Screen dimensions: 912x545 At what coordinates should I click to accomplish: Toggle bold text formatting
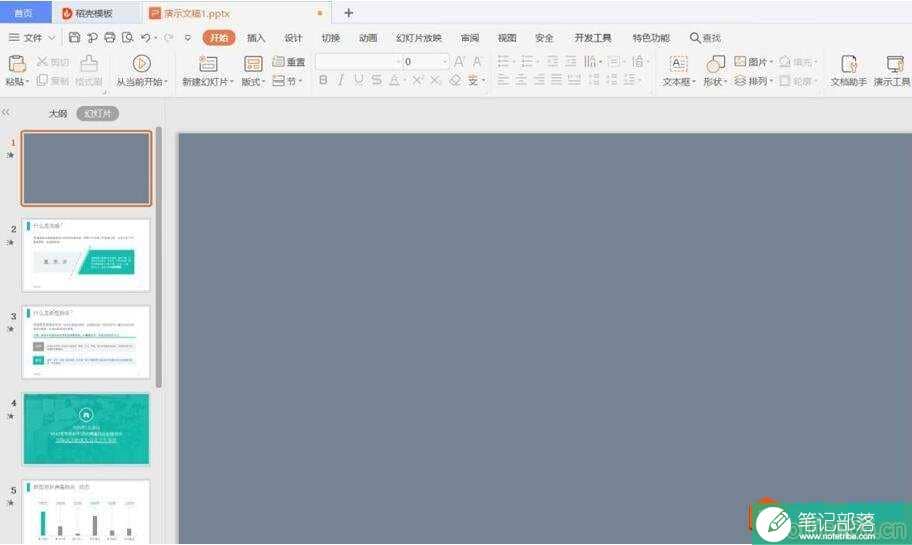pos(323,80)
